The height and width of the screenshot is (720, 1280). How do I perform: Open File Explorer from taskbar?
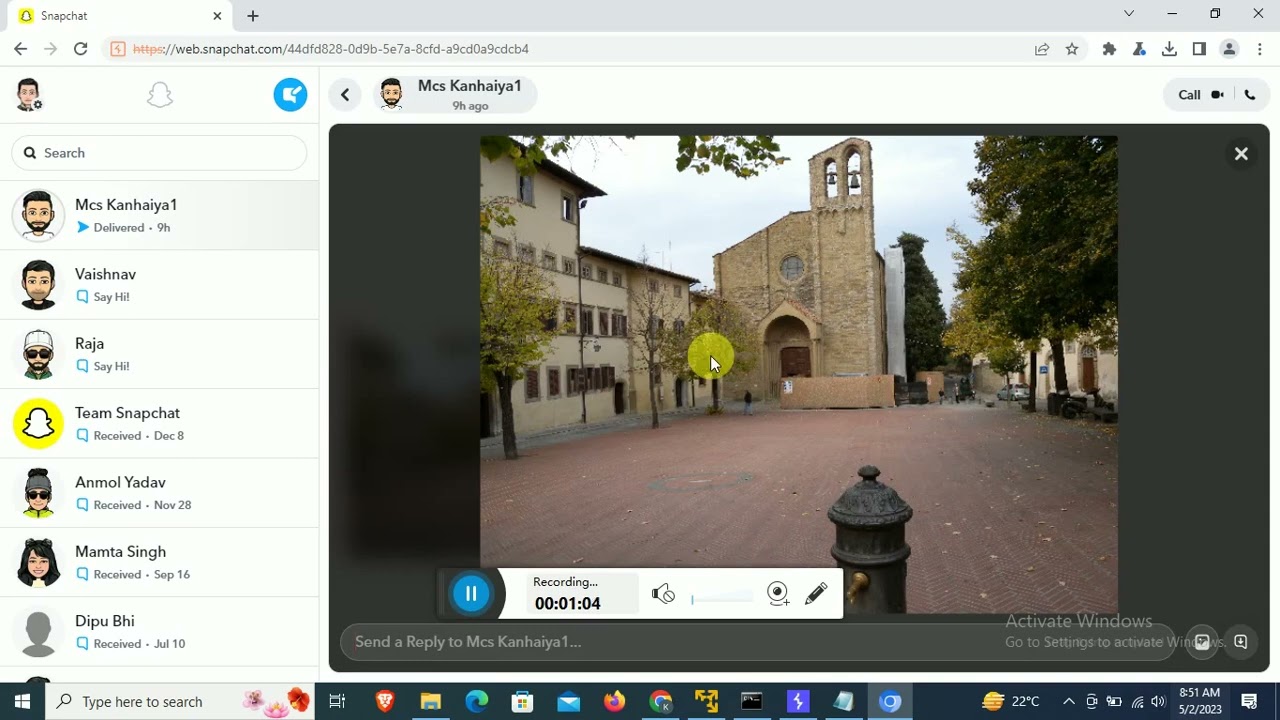pos(430,702)
